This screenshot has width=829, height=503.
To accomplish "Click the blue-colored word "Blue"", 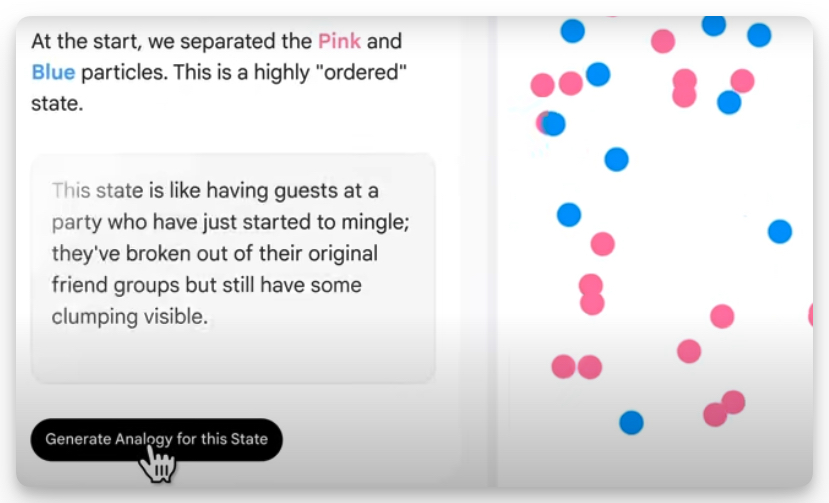I will tap(53, 72).
